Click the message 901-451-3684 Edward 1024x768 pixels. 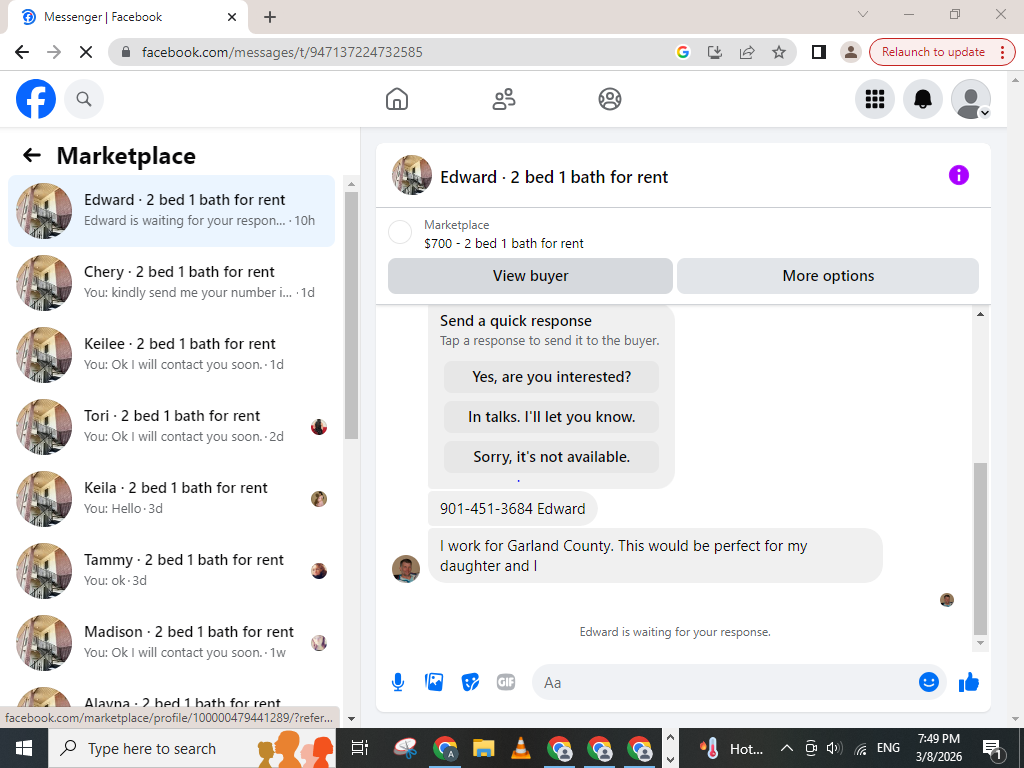513,509
